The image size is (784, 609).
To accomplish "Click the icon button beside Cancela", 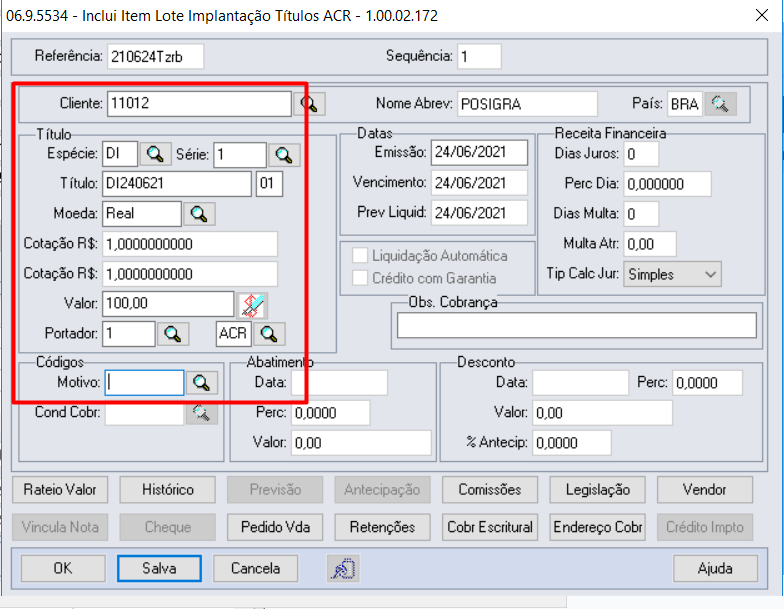I will [x=344, y=568].
